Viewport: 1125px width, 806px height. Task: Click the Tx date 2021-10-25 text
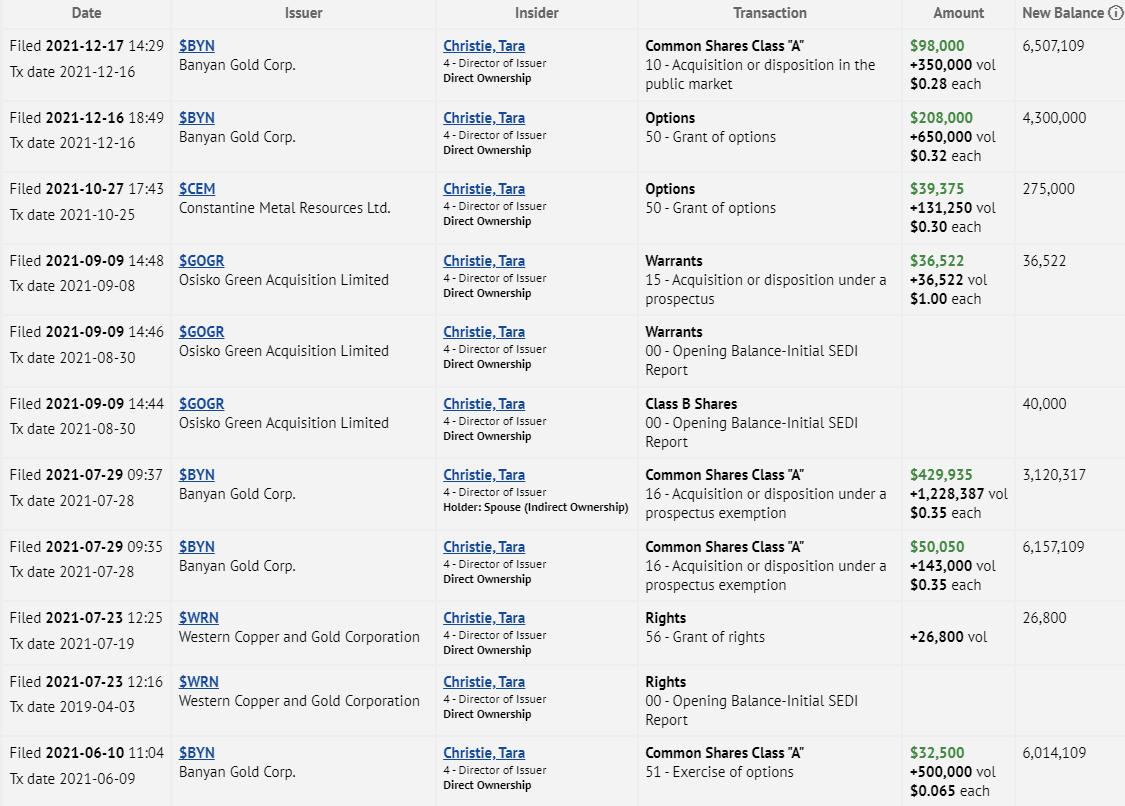(72, 215)
